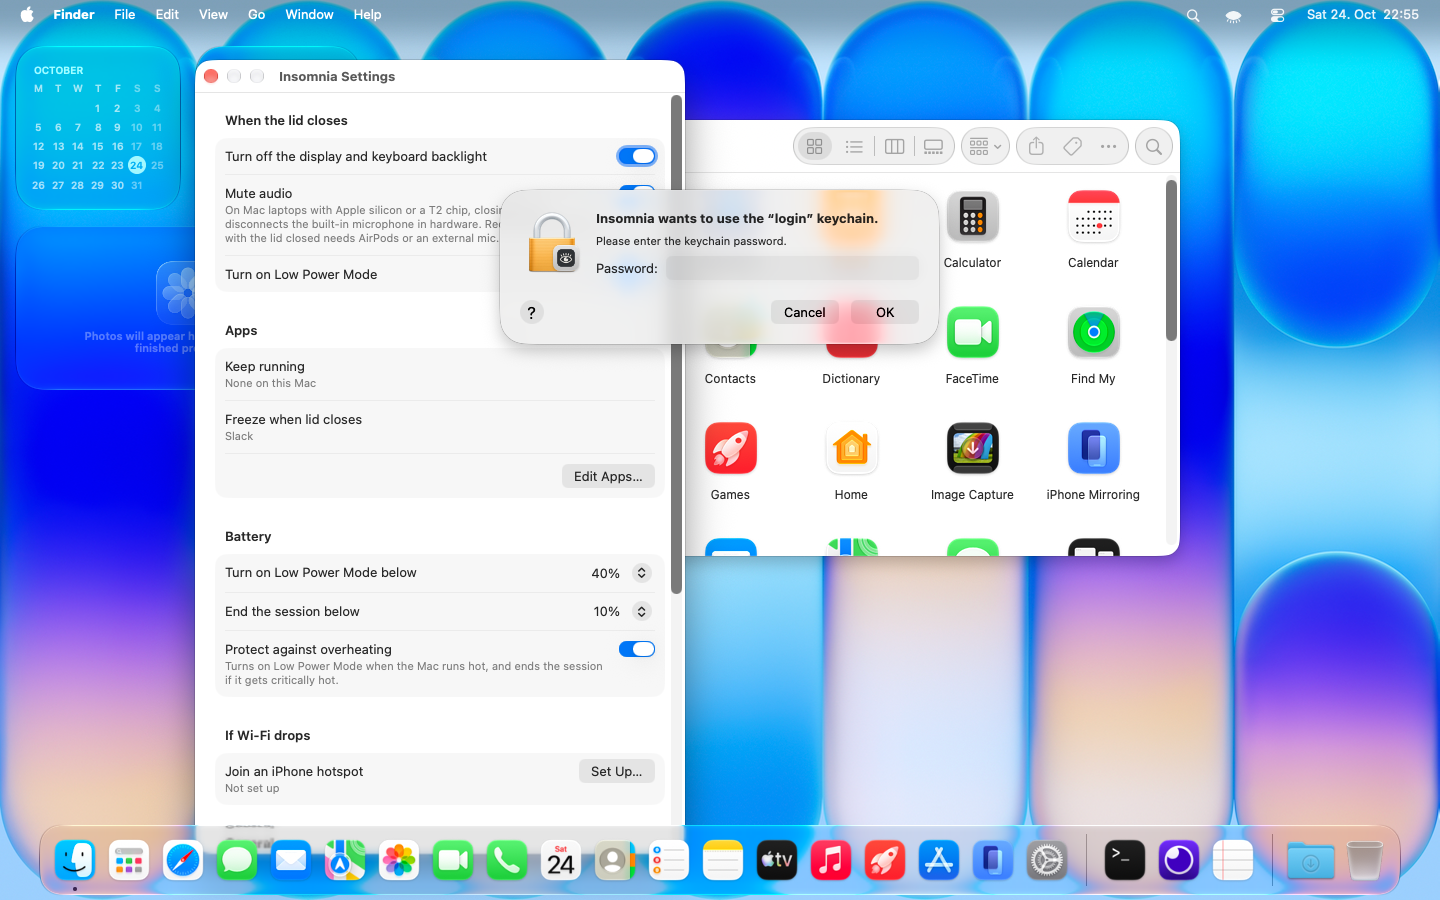Open Image Capture in Finder window

(x=972, y=449)
